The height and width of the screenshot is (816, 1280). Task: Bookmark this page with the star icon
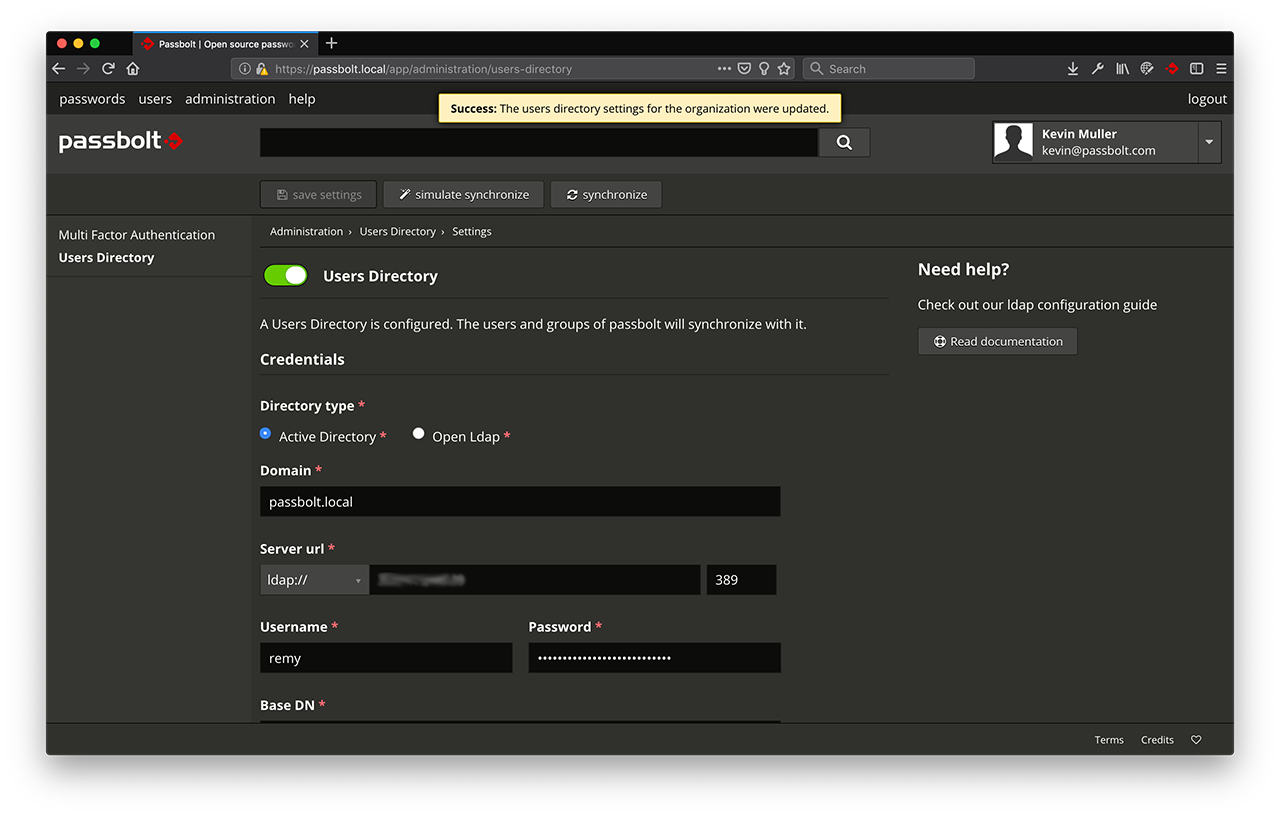(x=784, y=69)
